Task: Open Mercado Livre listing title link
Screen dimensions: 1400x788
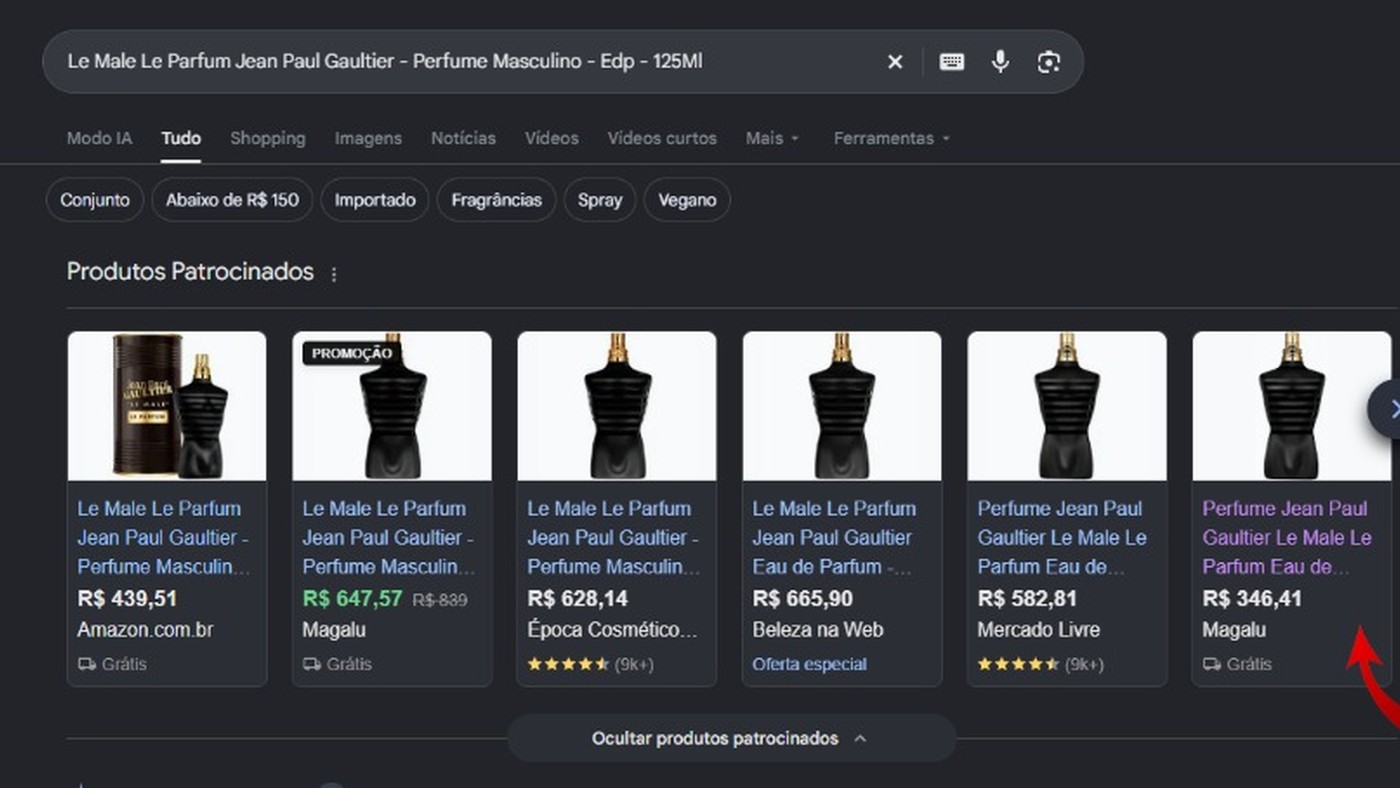Action: tap(1062, 538)
